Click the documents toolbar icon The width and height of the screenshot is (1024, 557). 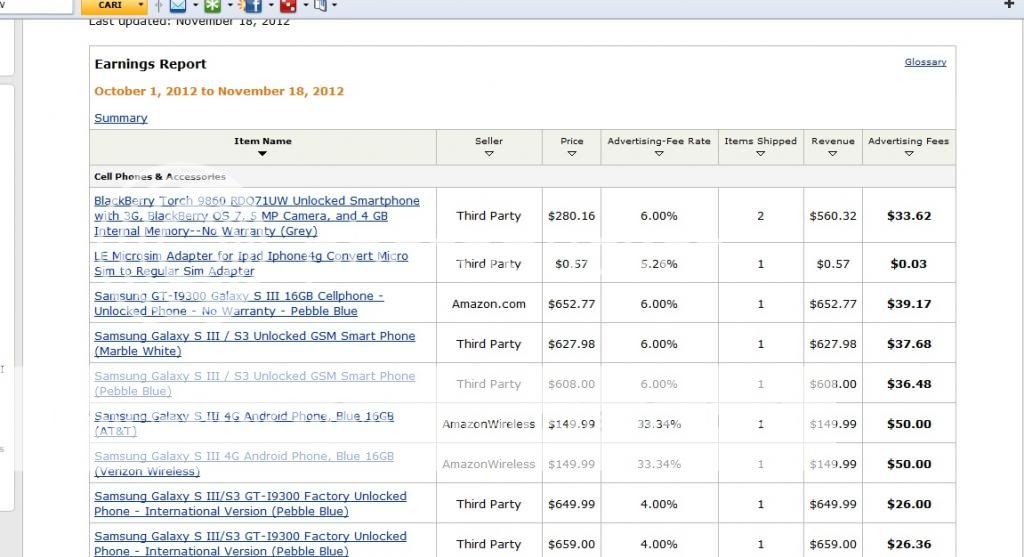320,6
